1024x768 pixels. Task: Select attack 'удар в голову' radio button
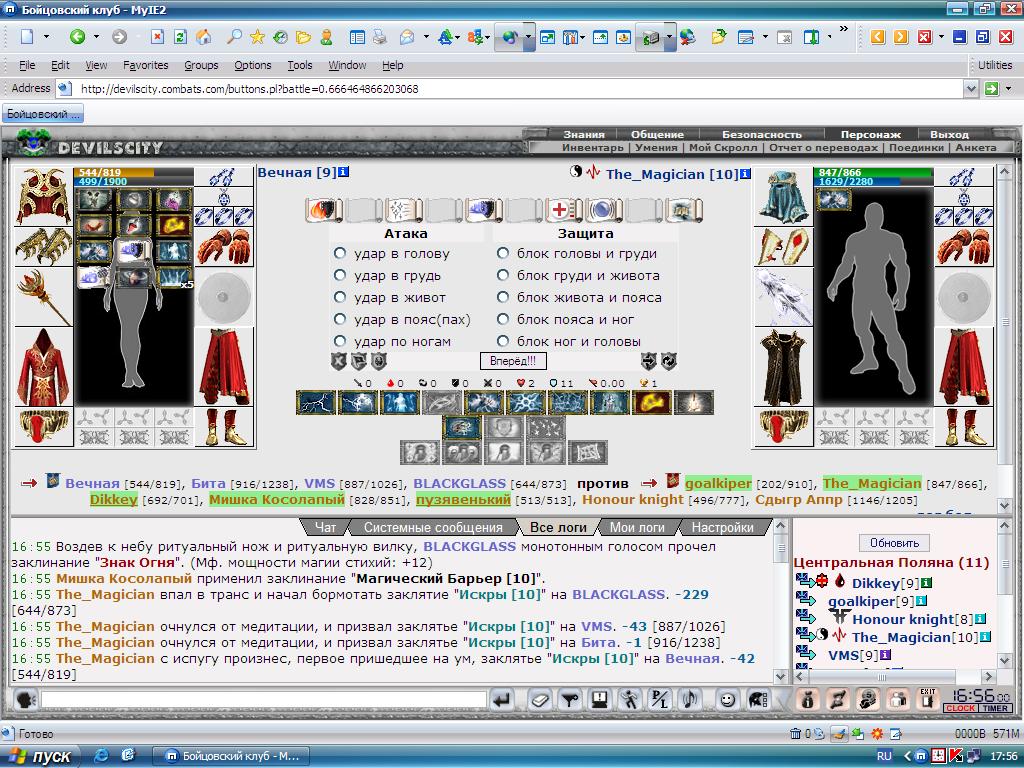coord(340,253)
